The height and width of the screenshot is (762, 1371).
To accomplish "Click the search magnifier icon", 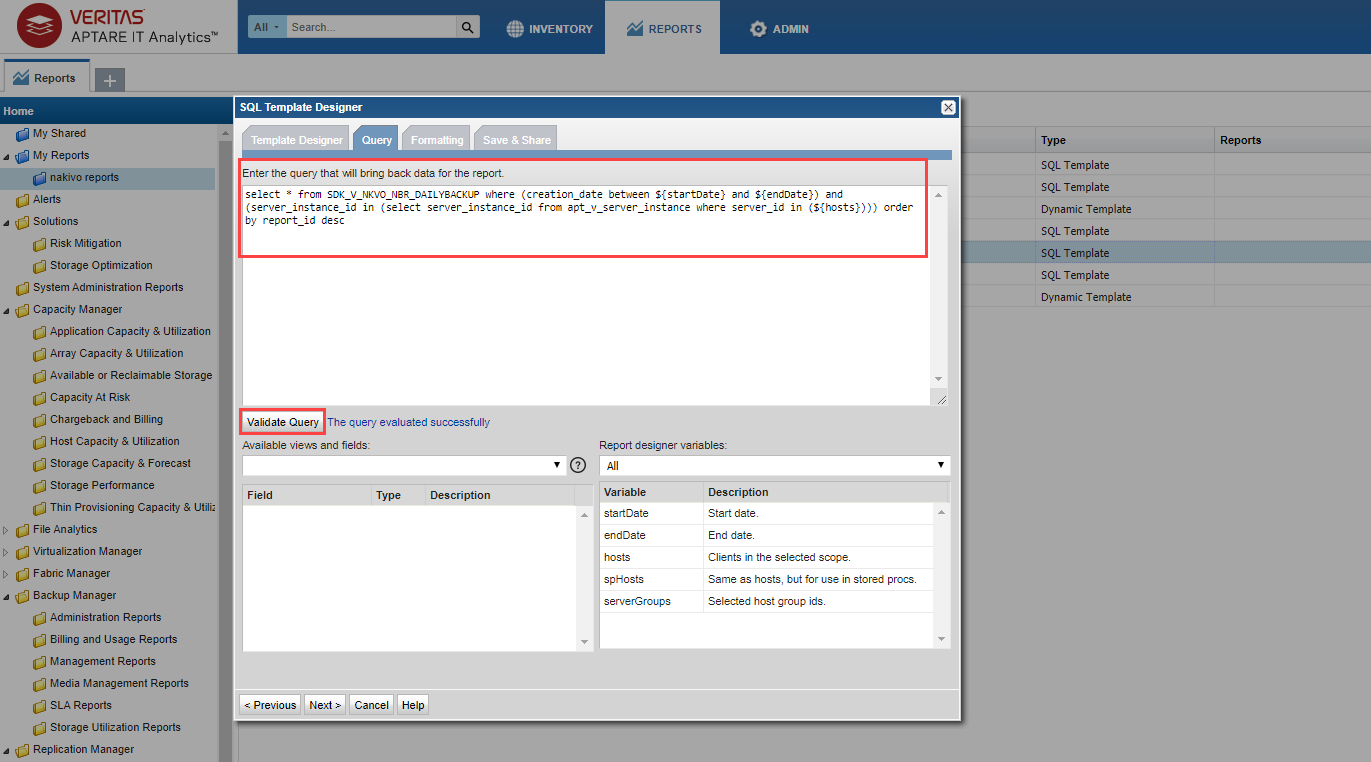I will coord(467,27).
